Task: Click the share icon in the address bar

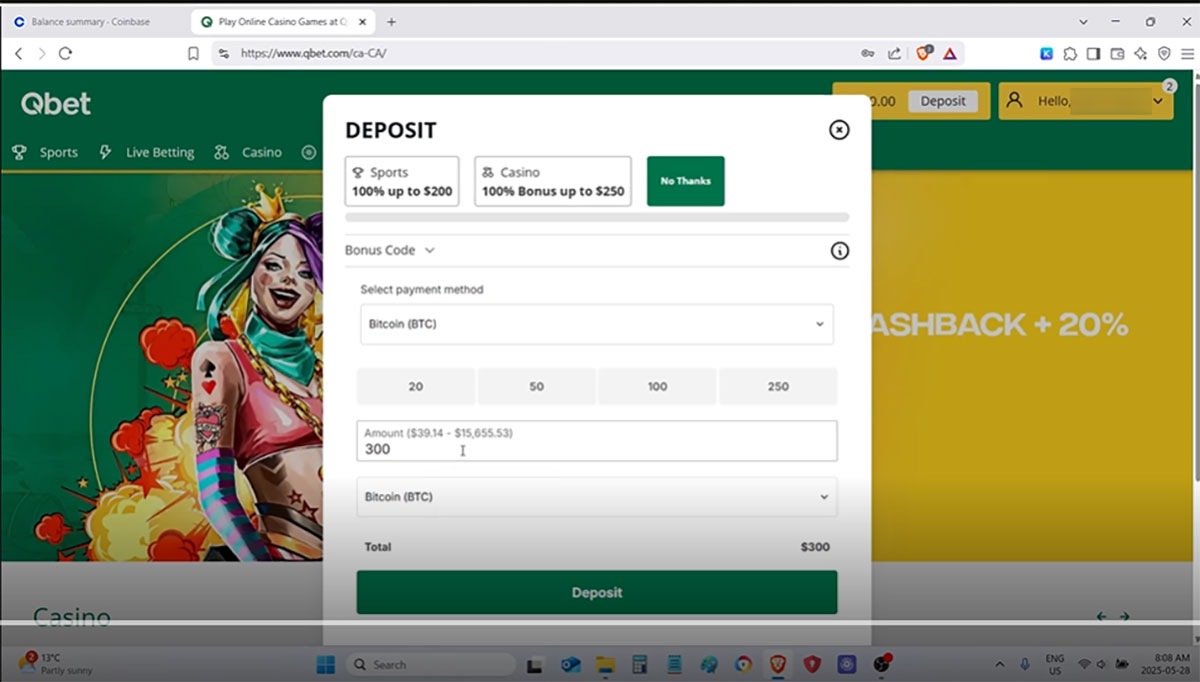Action: tap(894, 53)
